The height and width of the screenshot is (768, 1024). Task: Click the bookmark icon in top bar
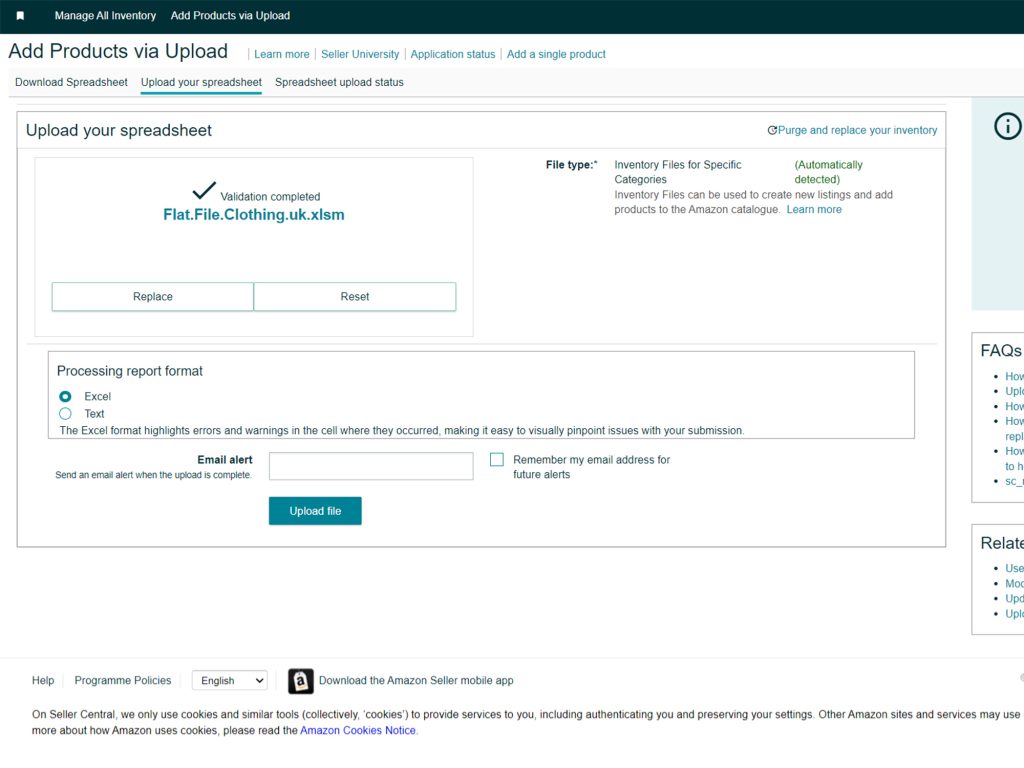pyautogui.click(x=20, y=16)
